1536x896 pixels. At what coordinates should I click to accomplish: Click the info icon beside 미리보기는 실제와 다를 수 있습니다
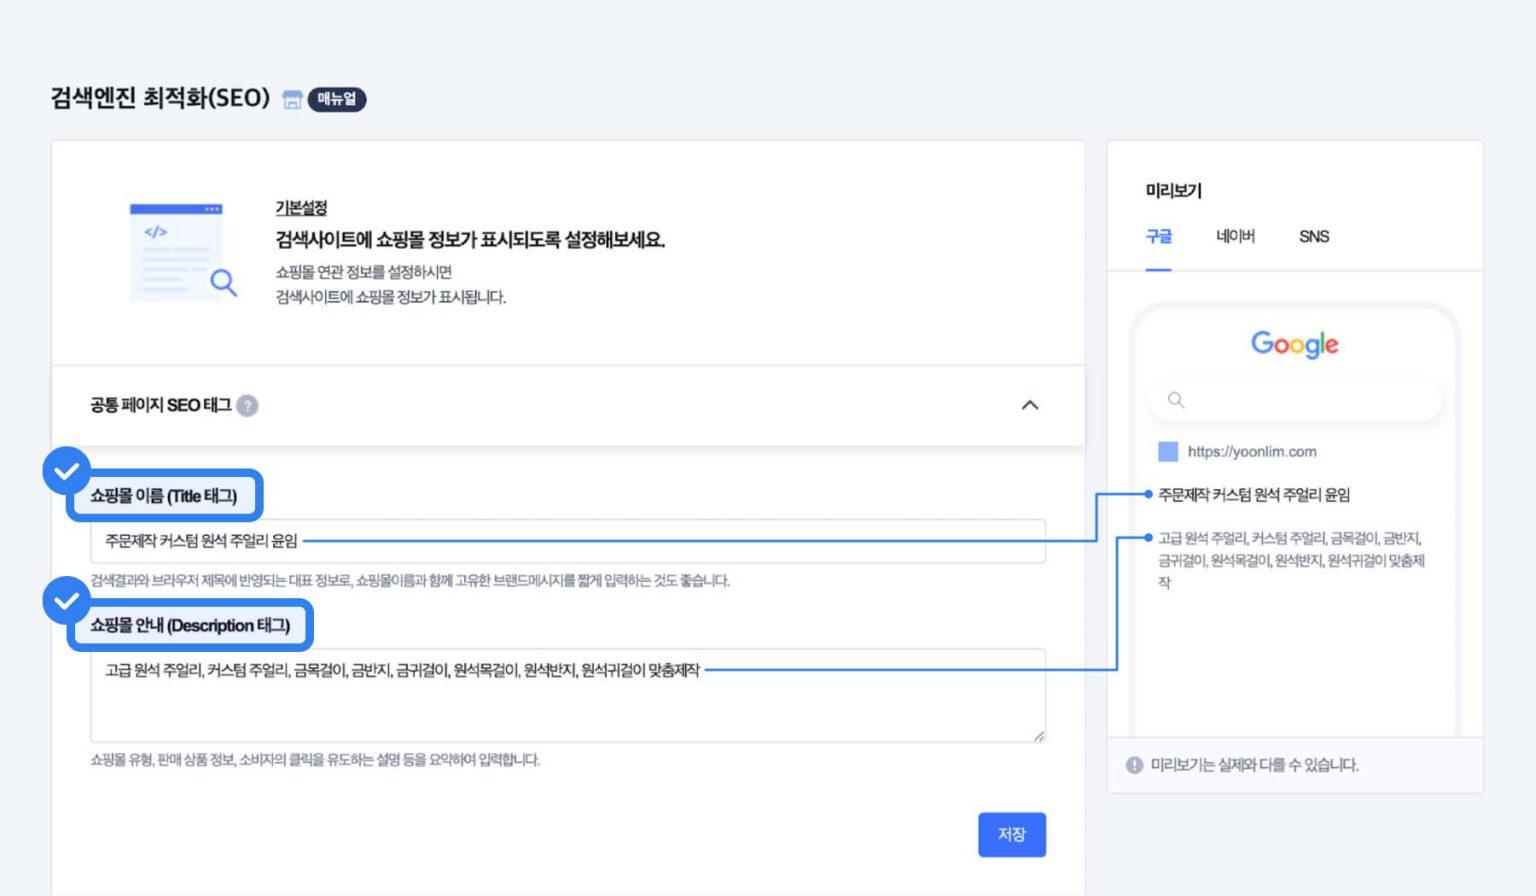click(1134, 765)
